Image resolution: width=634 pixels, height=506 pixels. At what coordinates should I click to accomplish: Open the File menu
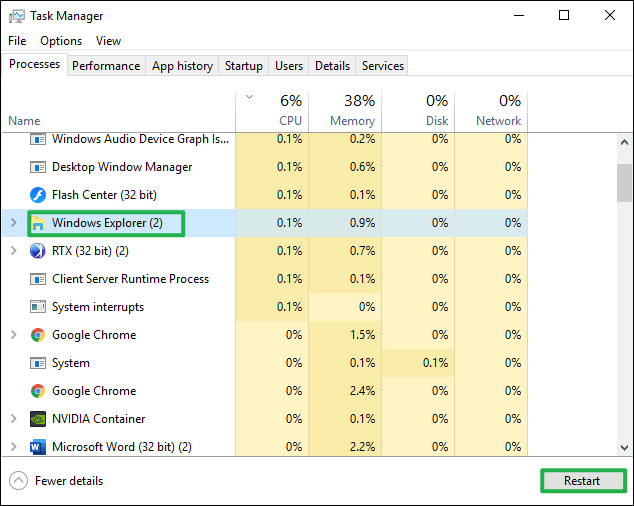coord(17,41)
